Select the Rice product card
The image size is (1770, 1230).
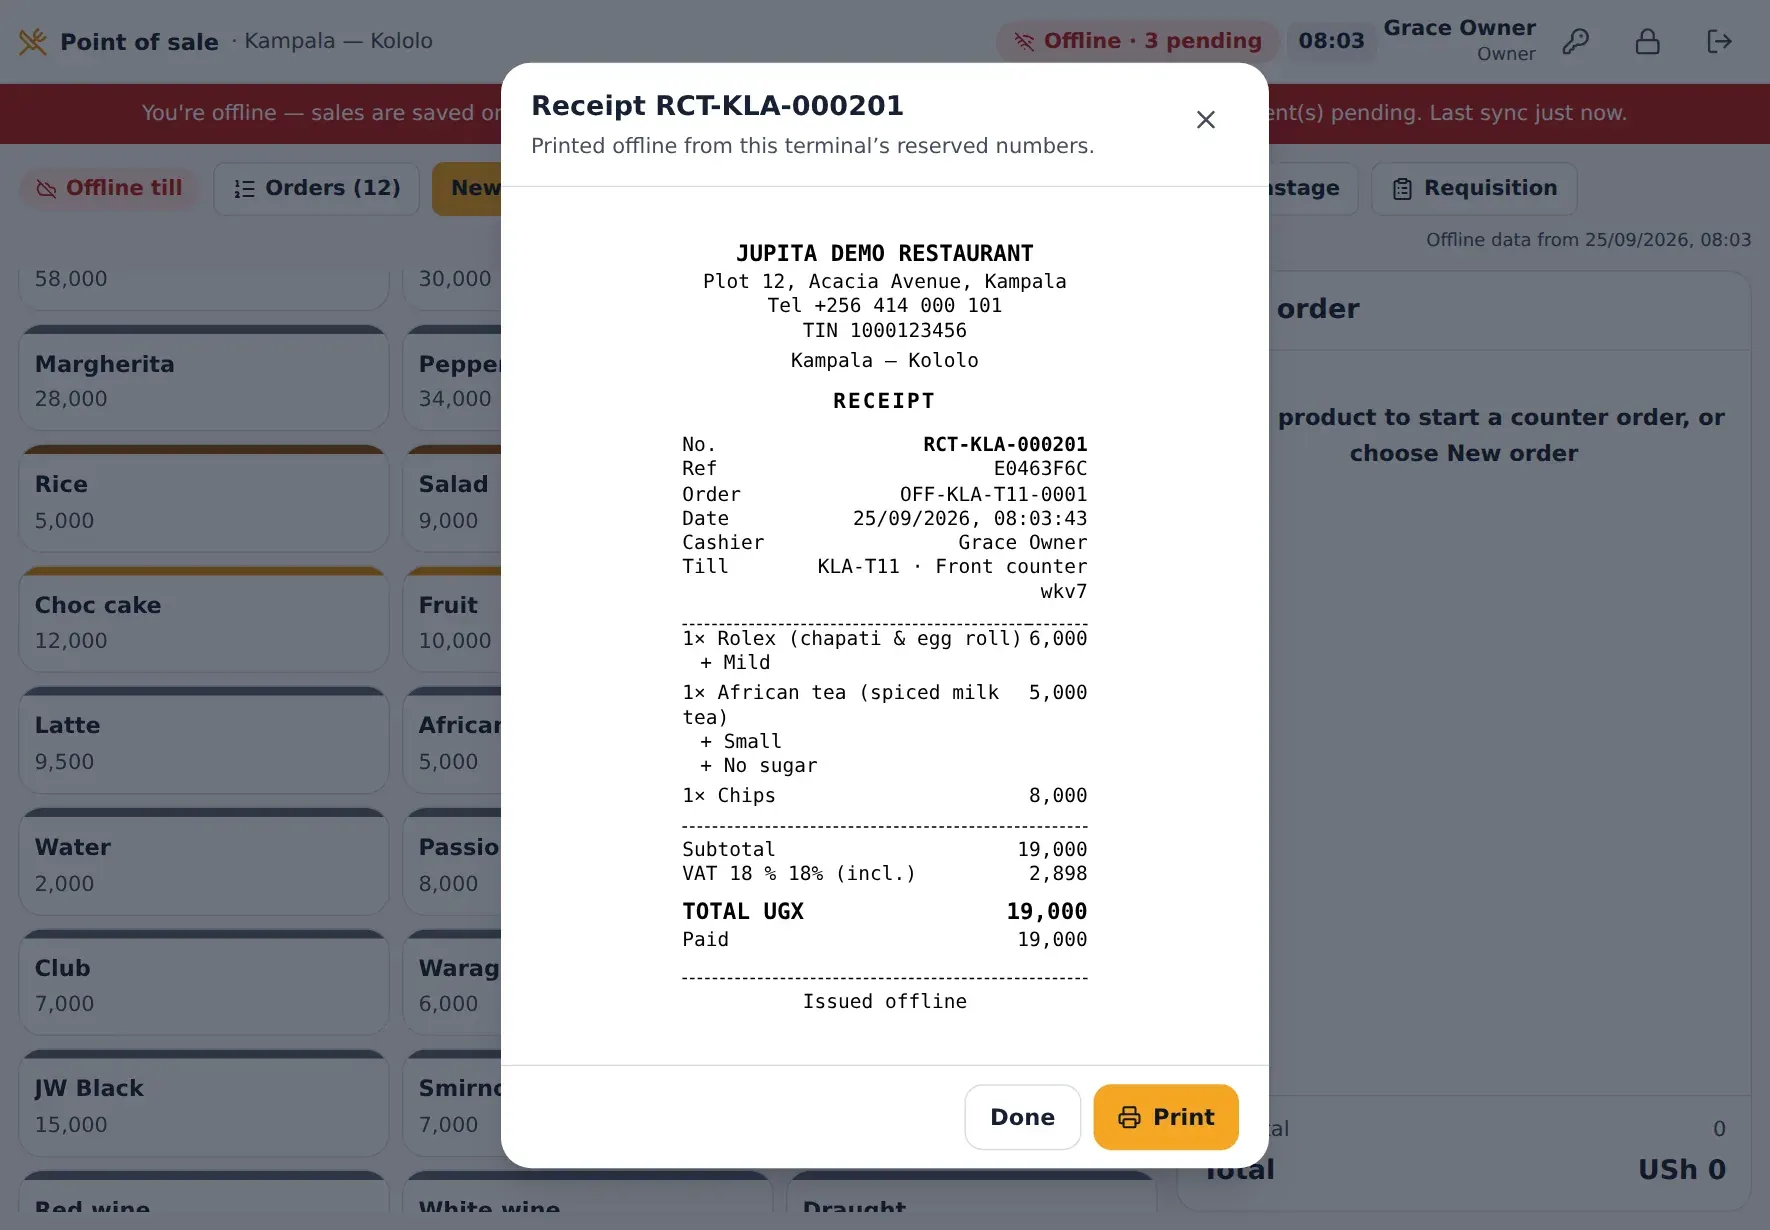(204, 500)
